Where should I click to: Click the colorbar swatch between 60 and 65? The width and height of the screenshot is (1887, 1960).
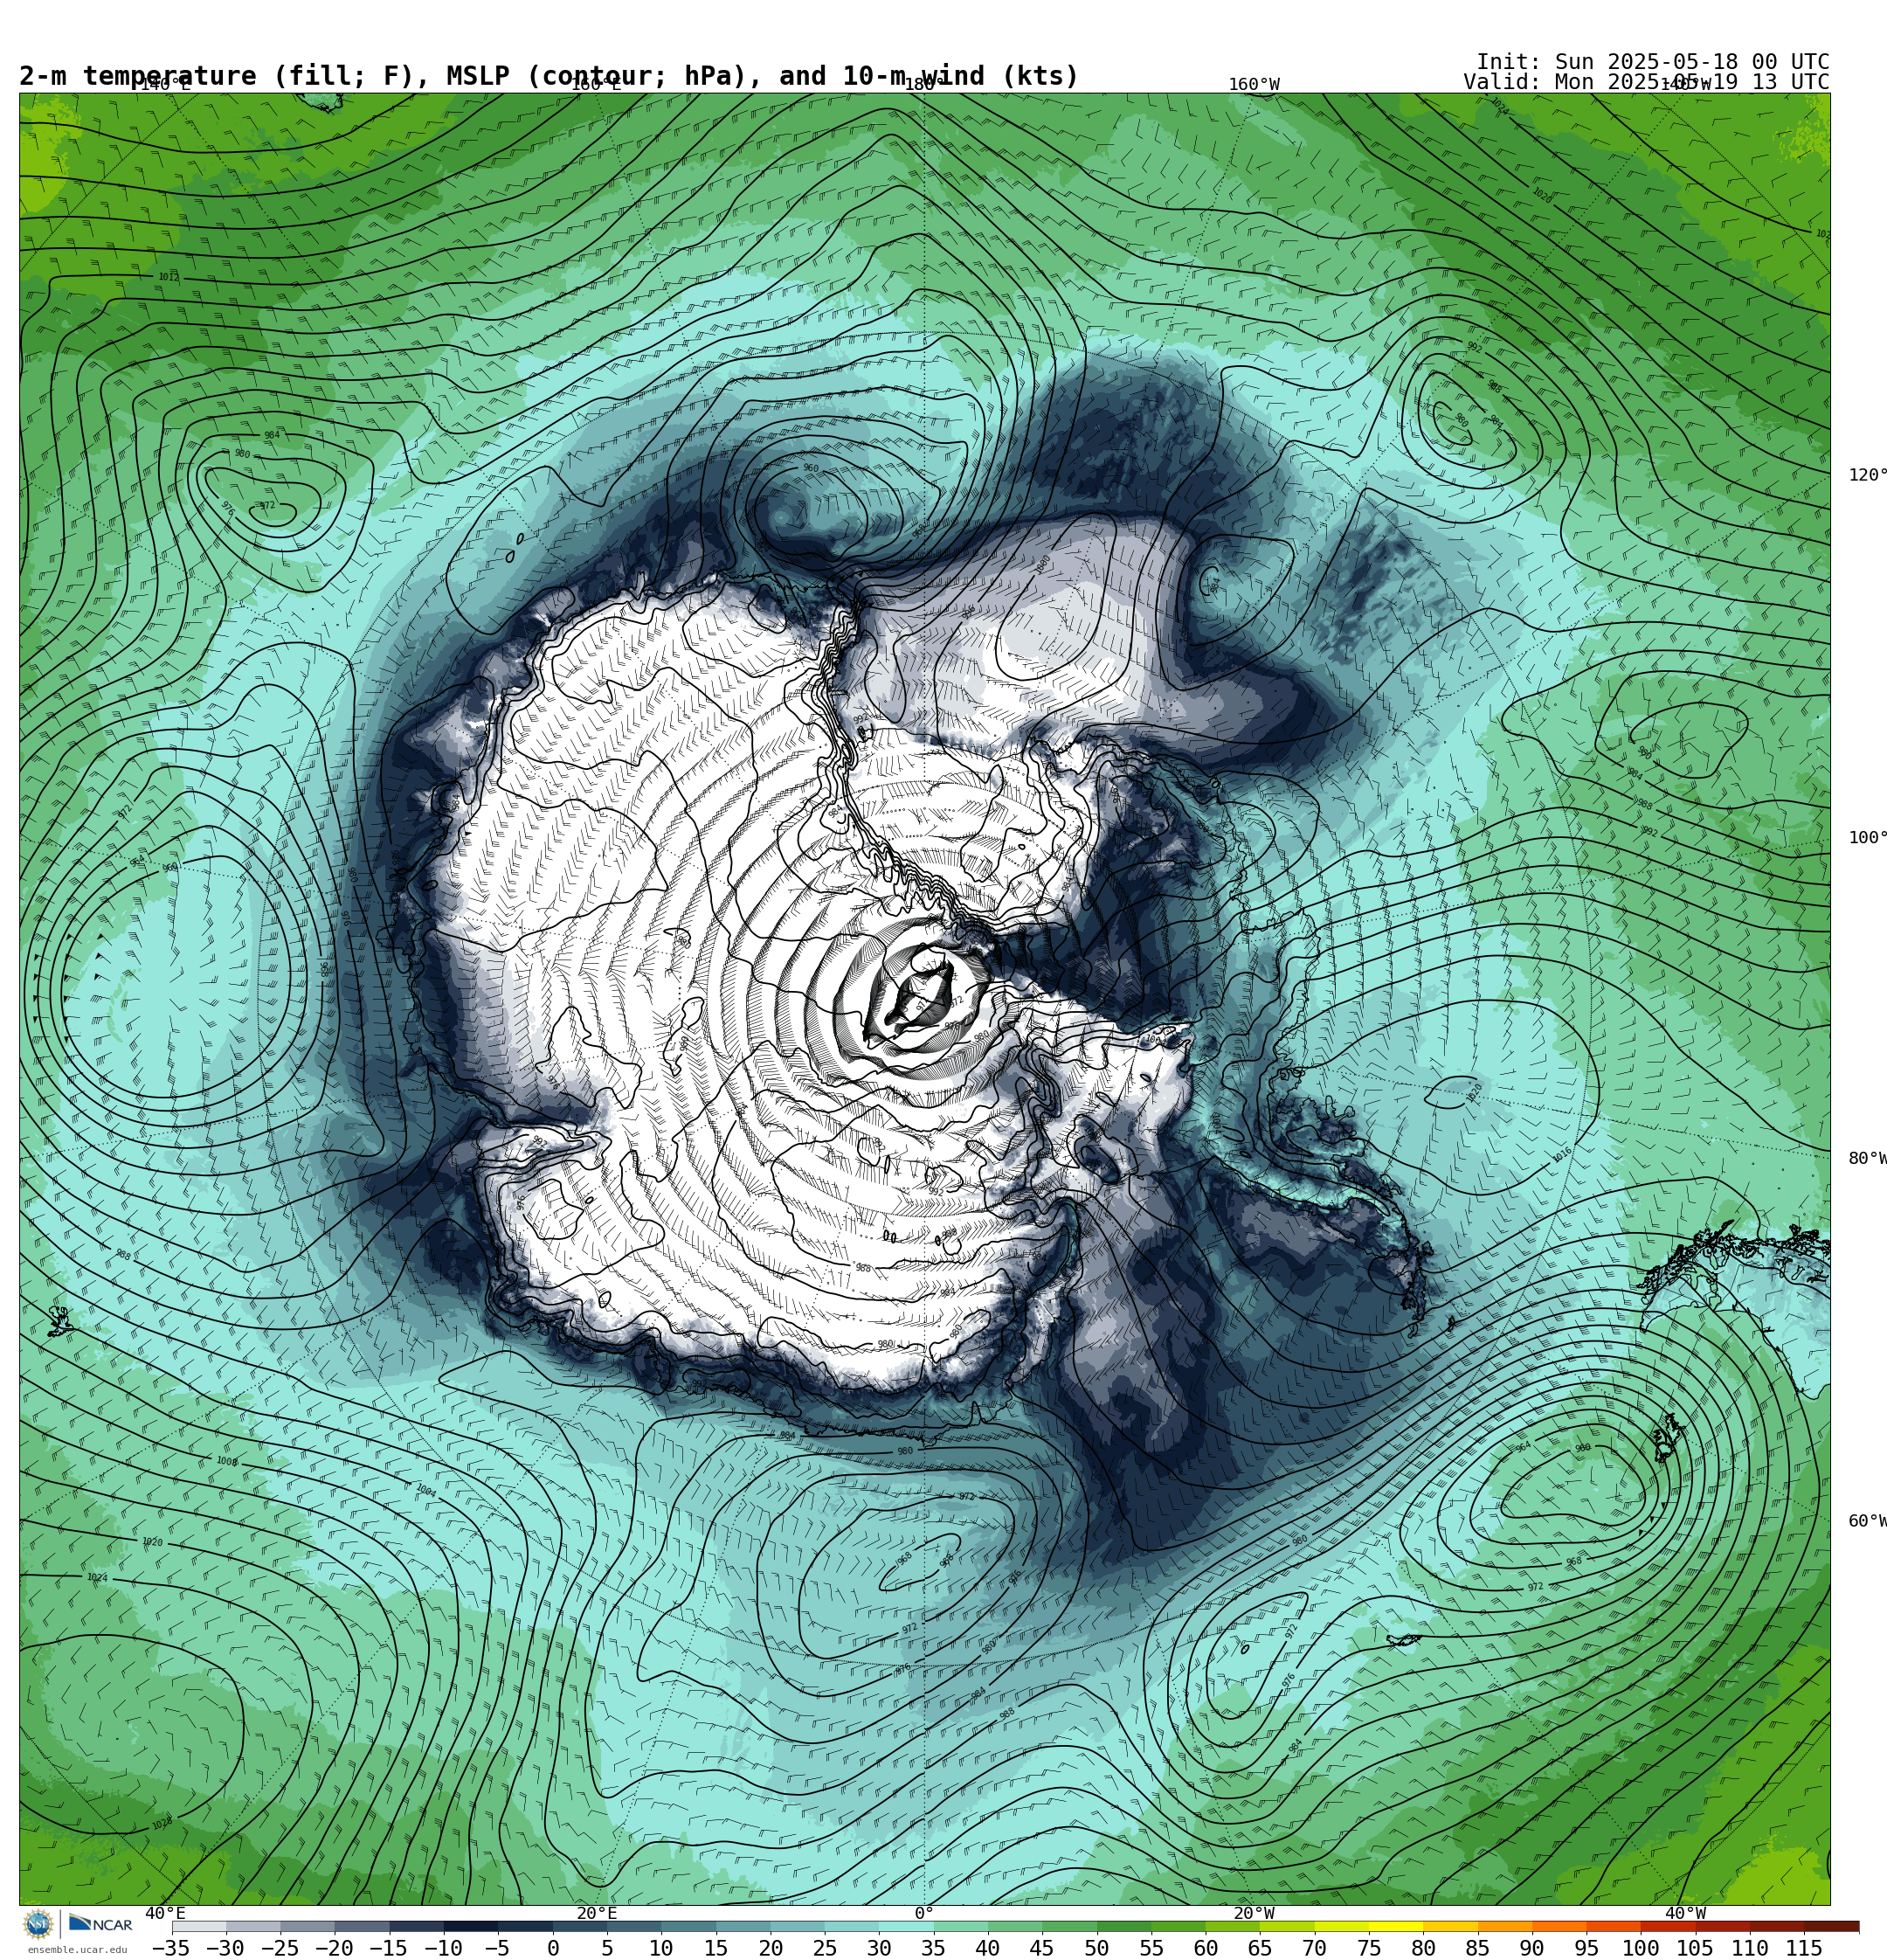click(x=1232, y=1926)
